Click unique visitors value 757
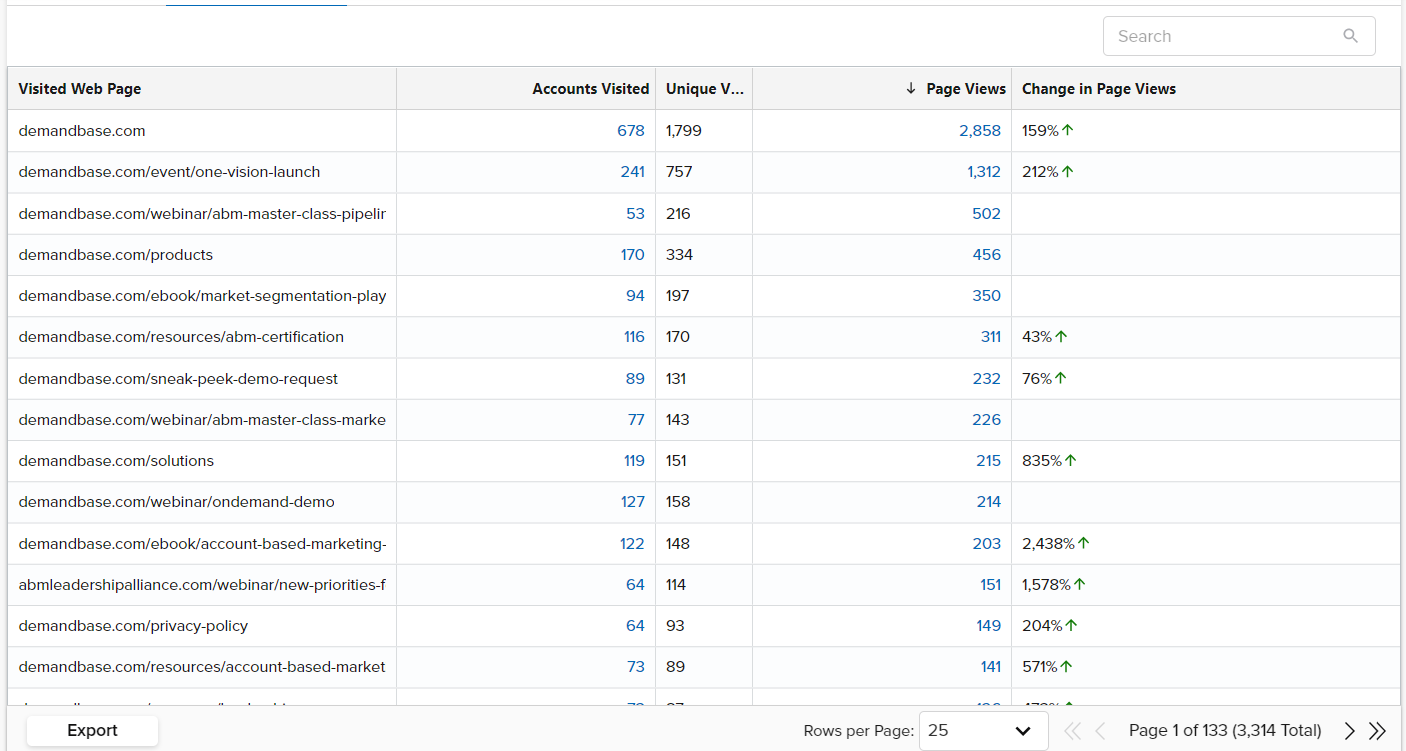This screenshot has height=751, width=1406. tap(679, 172)
